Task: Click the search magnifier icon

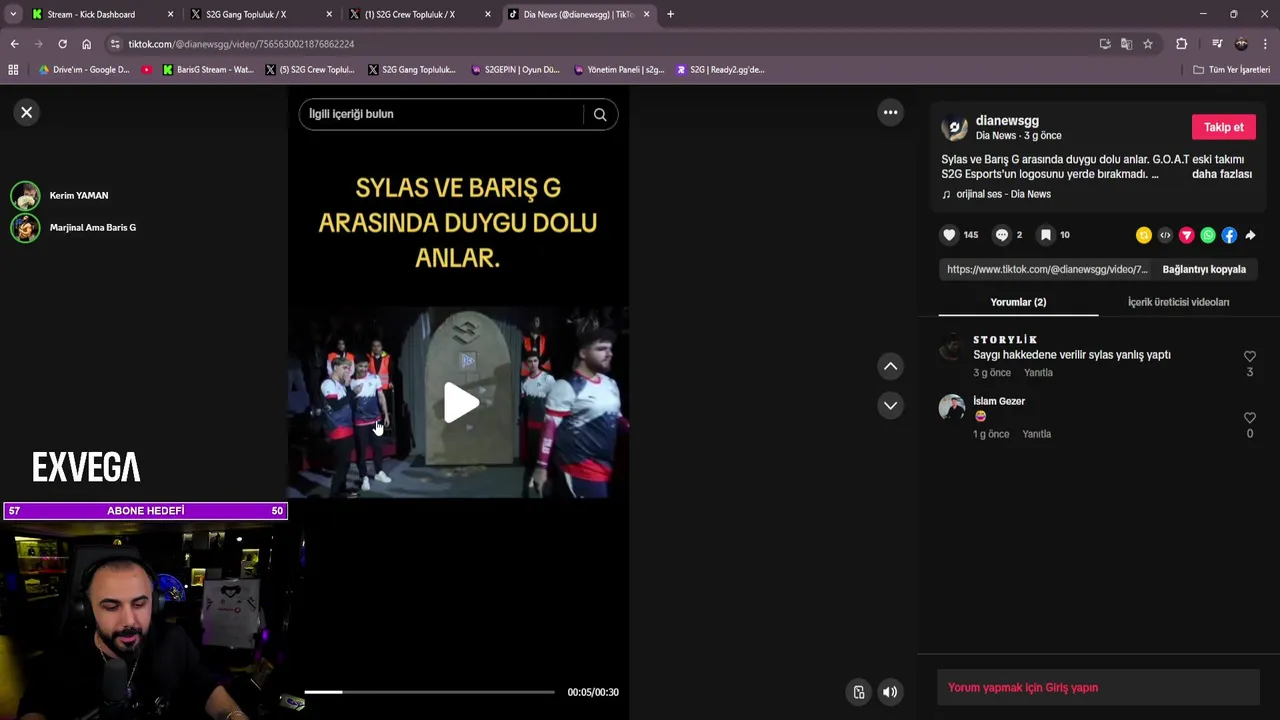Action: (600, 114)
